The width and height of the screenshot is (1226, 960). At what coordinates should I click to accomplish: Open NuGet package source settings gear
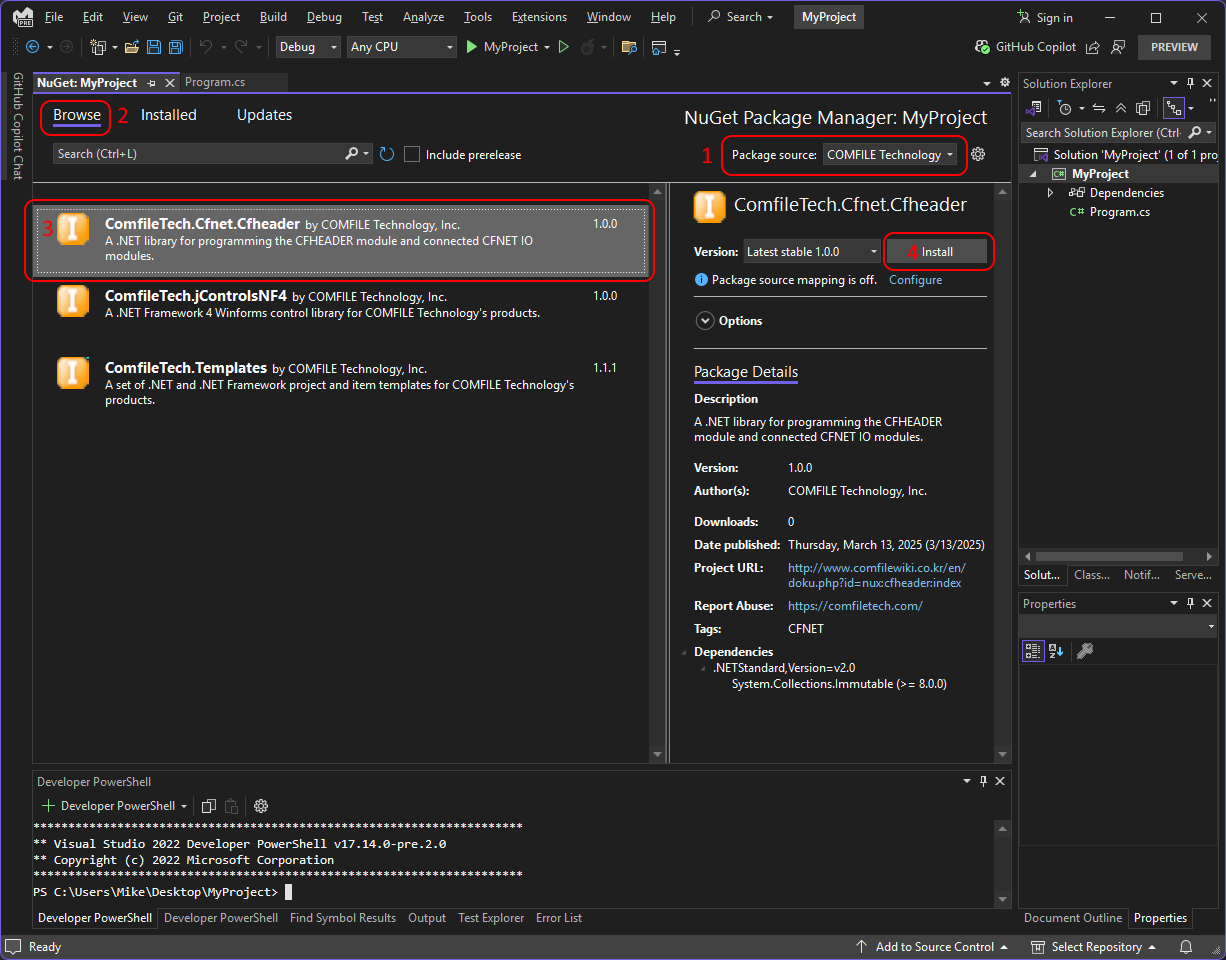[x=978, y=154]
